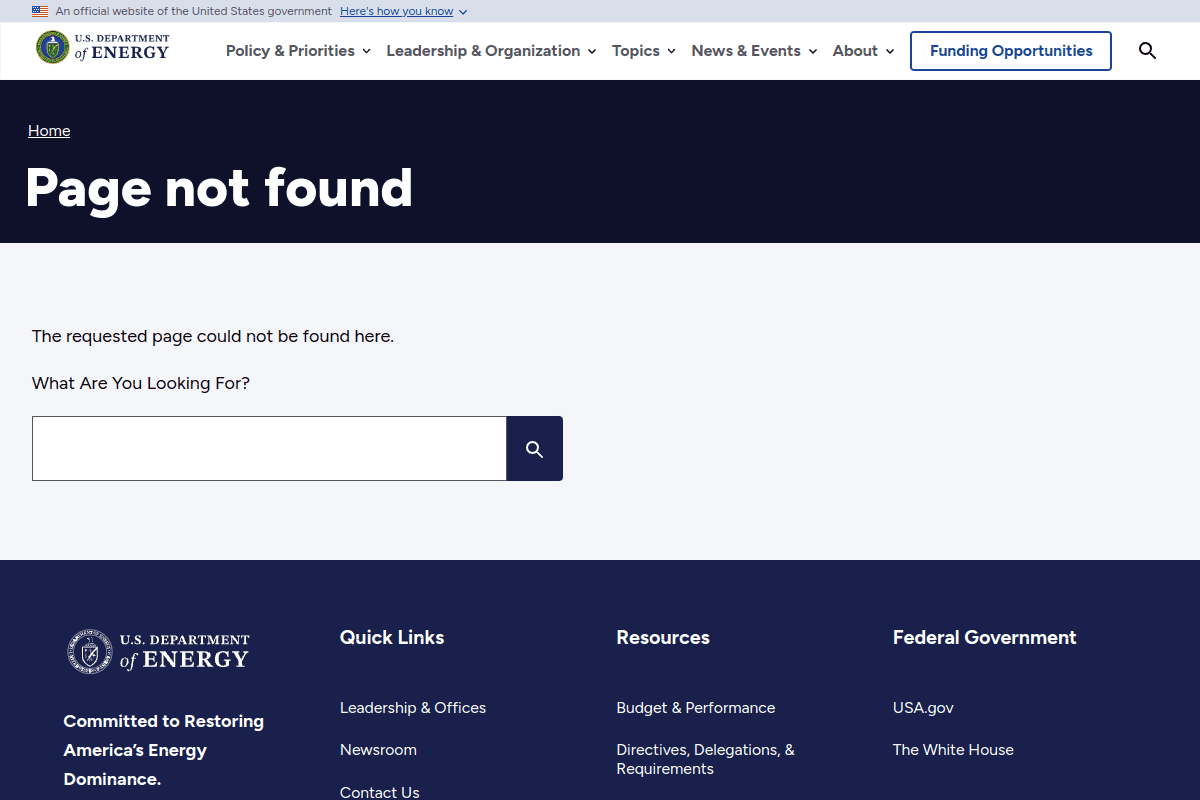Viewport: 1200px width, 800px height.
Task: Focus the page search text field
Action: pos(269,449)
